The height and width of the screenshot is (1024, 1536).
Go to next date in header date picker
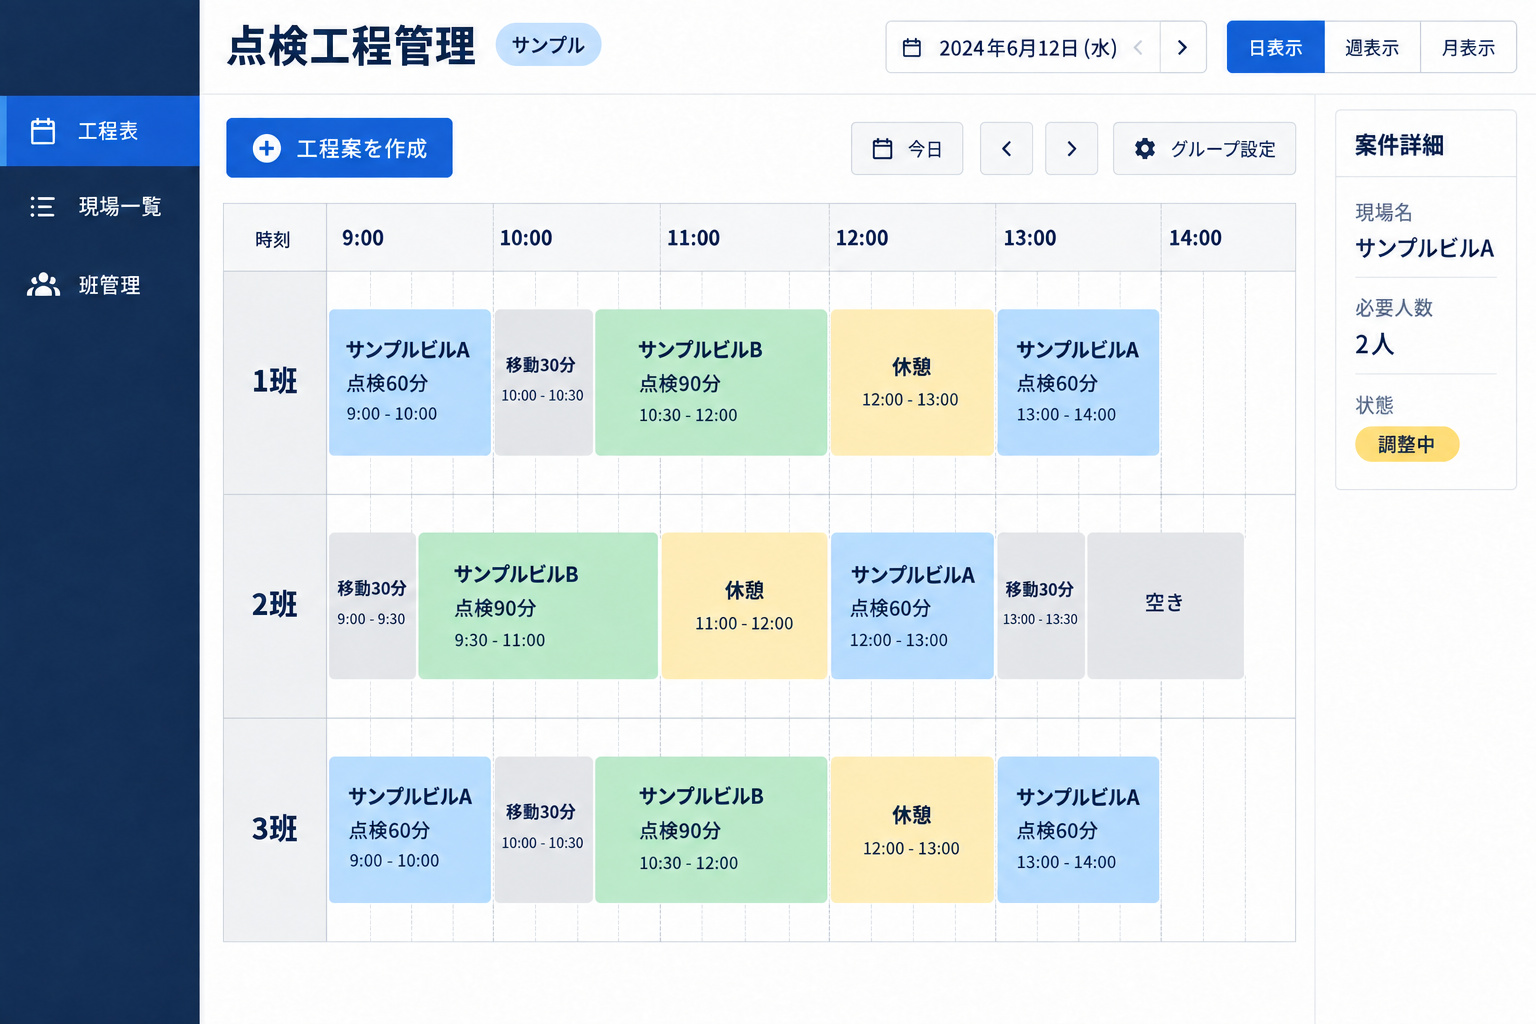(x=1183, y=48)
